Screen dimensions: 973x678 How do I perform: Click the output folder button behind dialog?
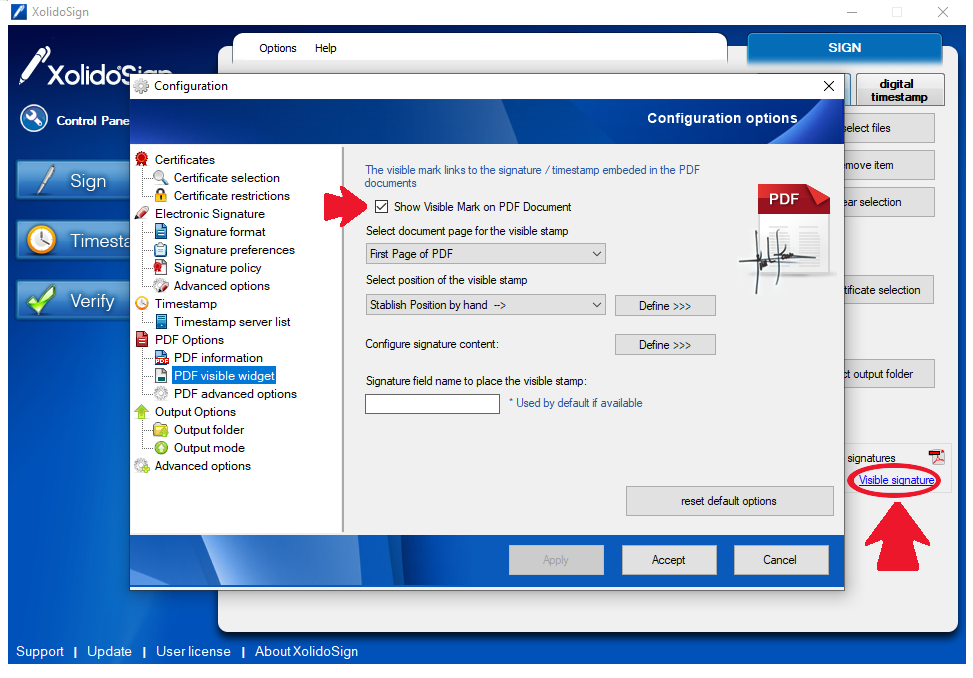[889, 374]
